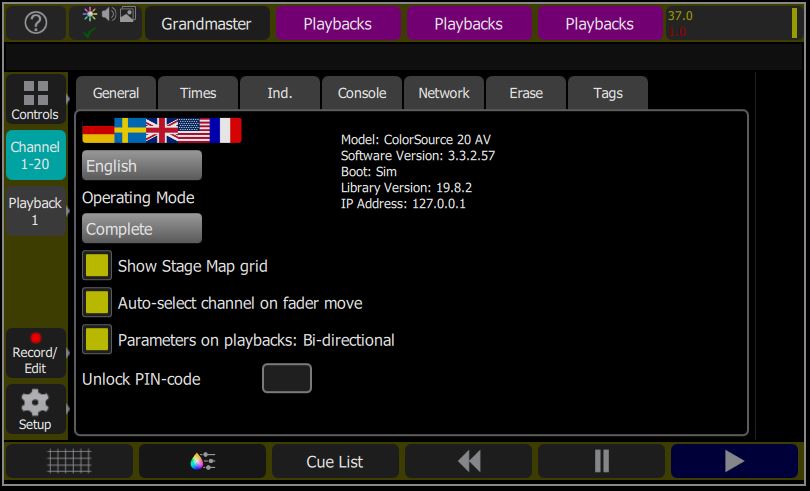This screenshot has width=810, height=491.
Task: Click the Boot: Sim text
Action: [369, 172]
